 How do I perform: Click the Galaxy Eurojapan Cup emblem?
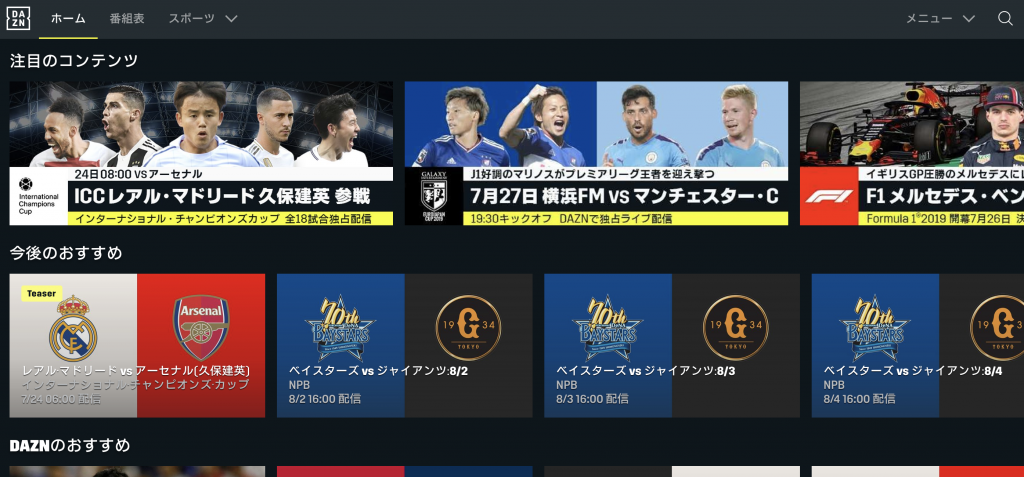pyautogui.click(x=432, y=196)
